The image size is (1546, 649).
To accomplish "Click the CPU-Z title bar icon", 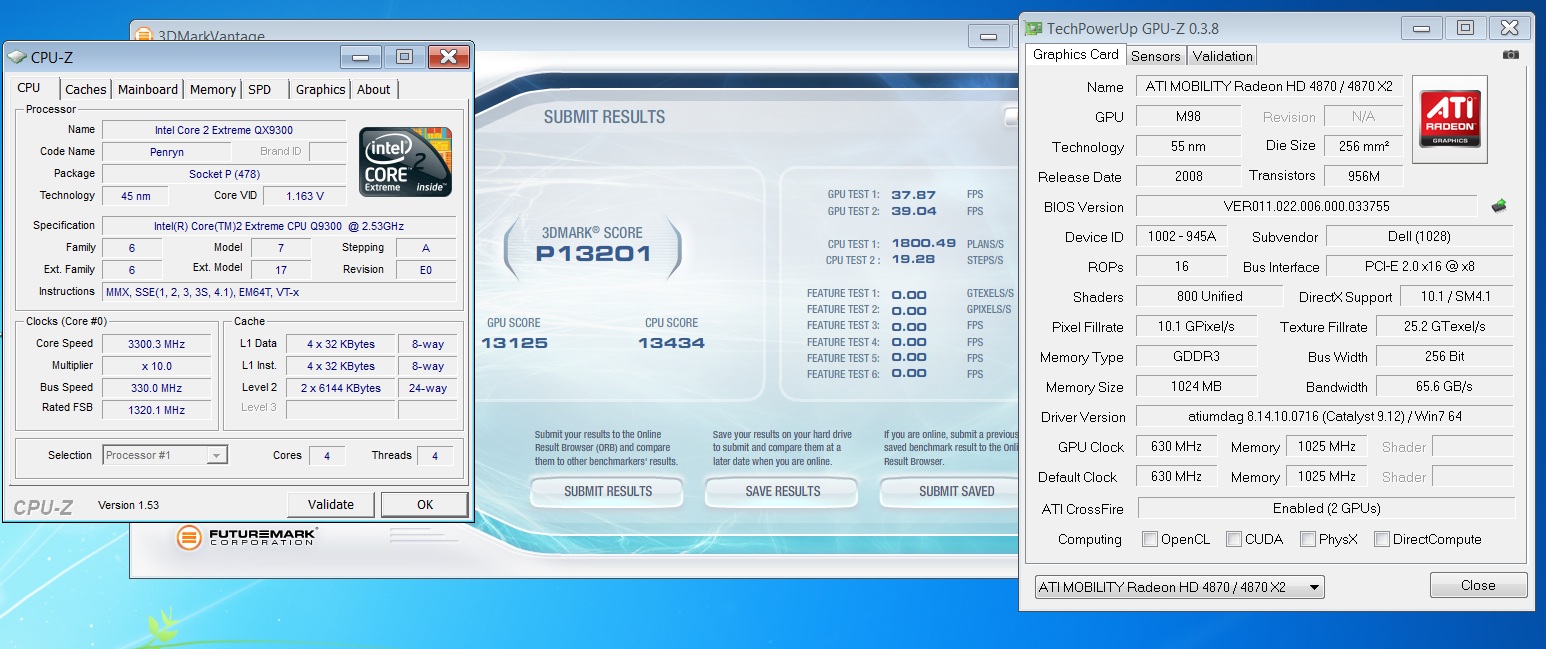I will click(x=15, y=58).
